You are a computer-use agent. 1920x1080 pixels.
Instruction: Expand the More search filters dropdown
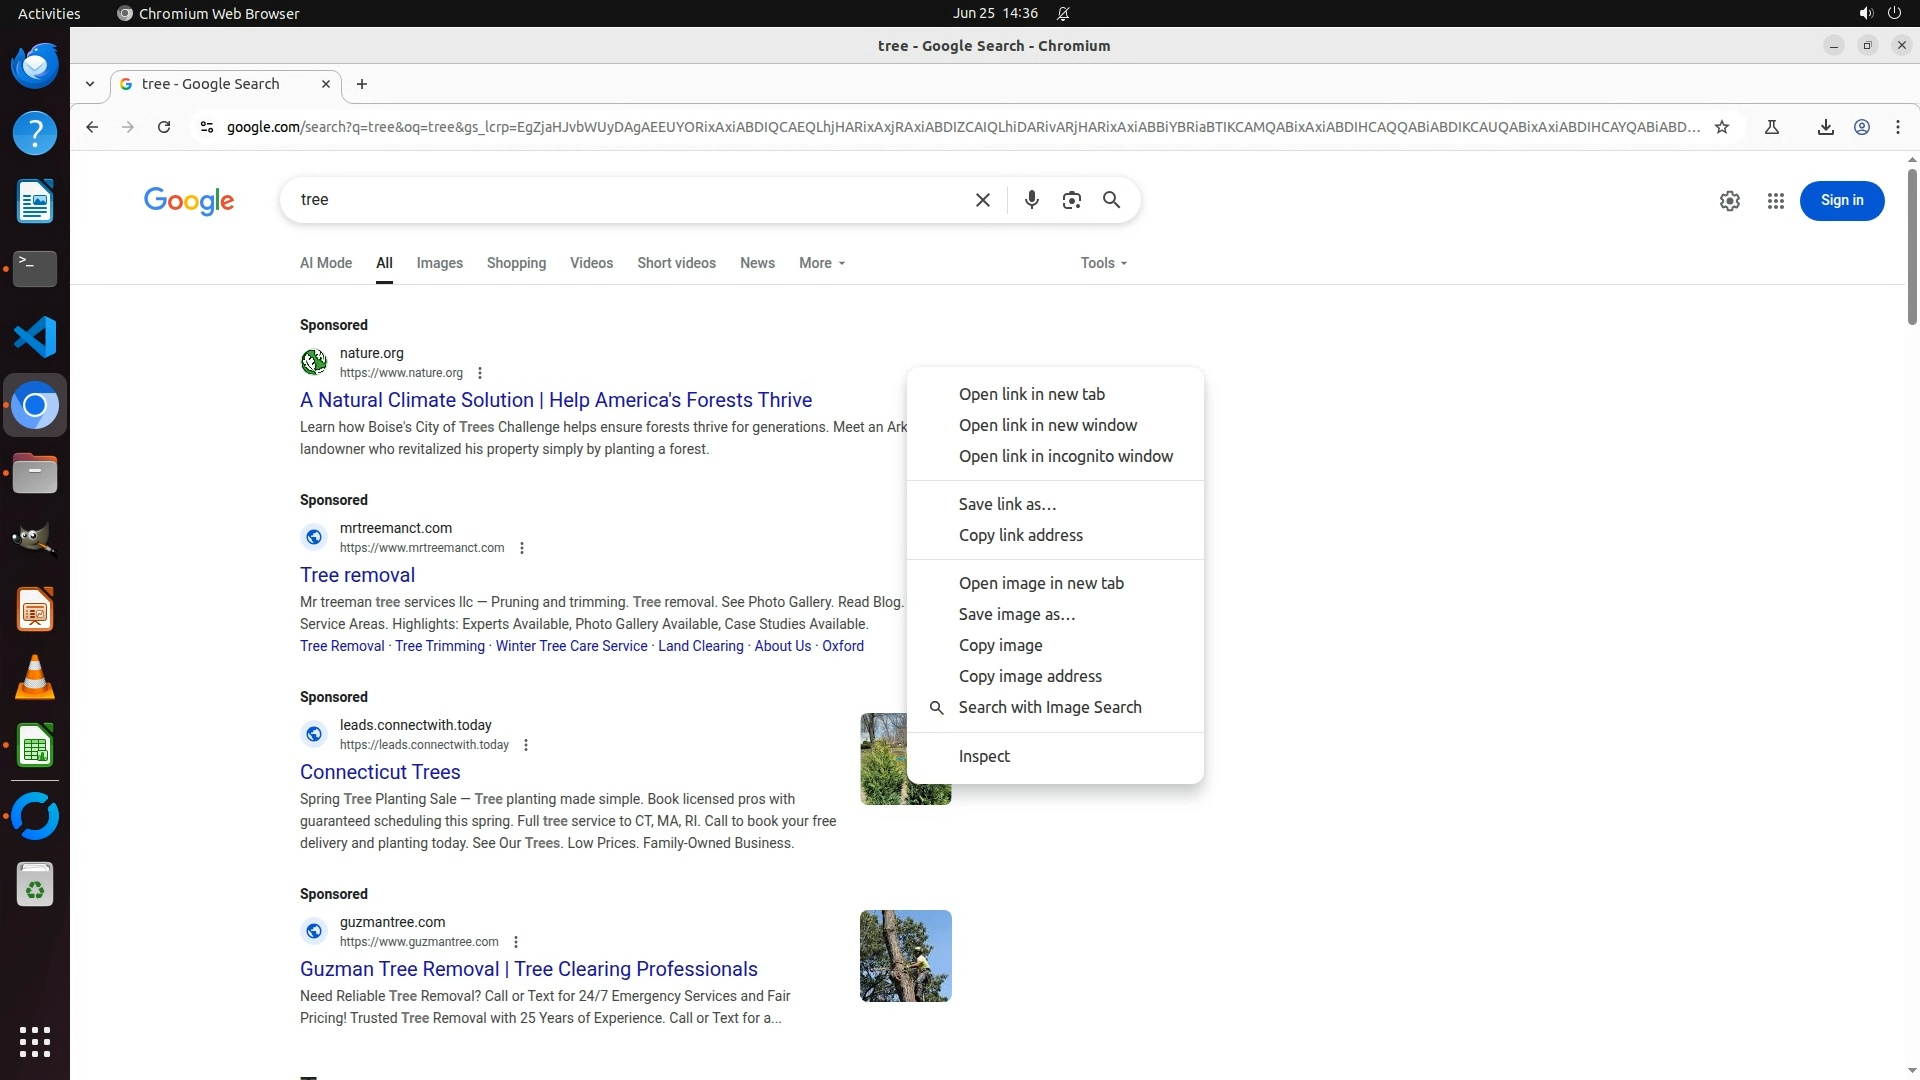click(x=821, y=263)
